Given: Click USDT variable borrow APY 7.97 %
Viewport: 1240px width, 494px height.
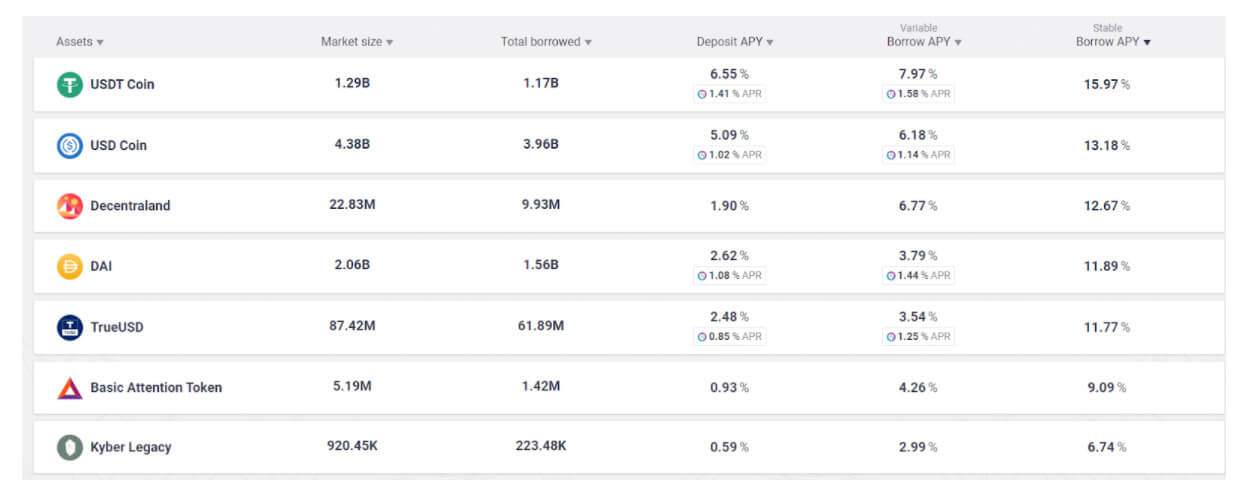Looking at the screenshot, I should [x=918, y=74].
